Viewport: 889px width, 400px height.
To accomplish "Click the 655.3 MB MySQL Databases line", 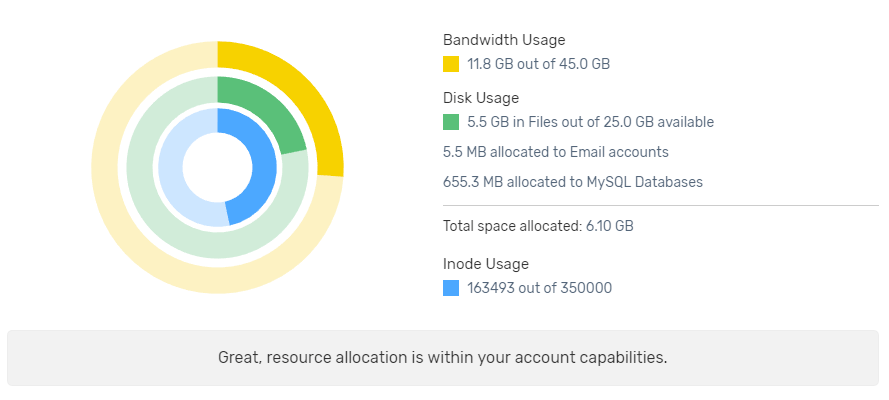I will [572, 182].
